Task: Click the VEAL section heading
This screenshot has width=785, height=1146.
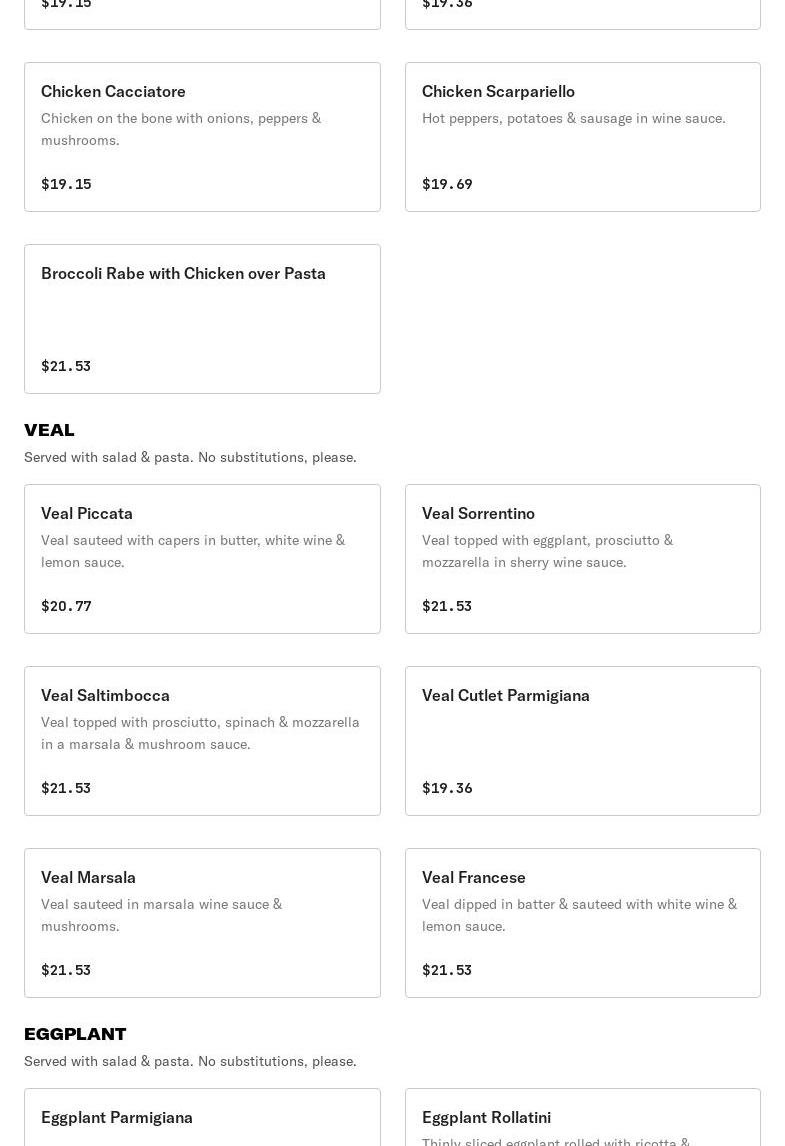Action: (x=49, y=430)
